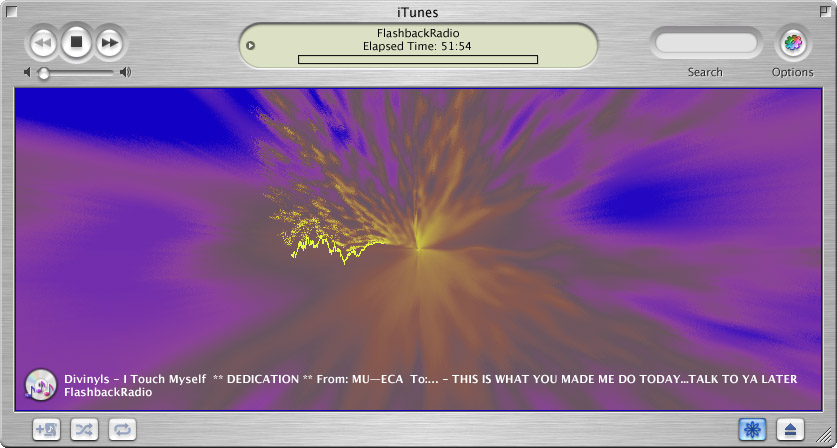
Task: Click the low volume speaker icon
Action: coord(28,72)
